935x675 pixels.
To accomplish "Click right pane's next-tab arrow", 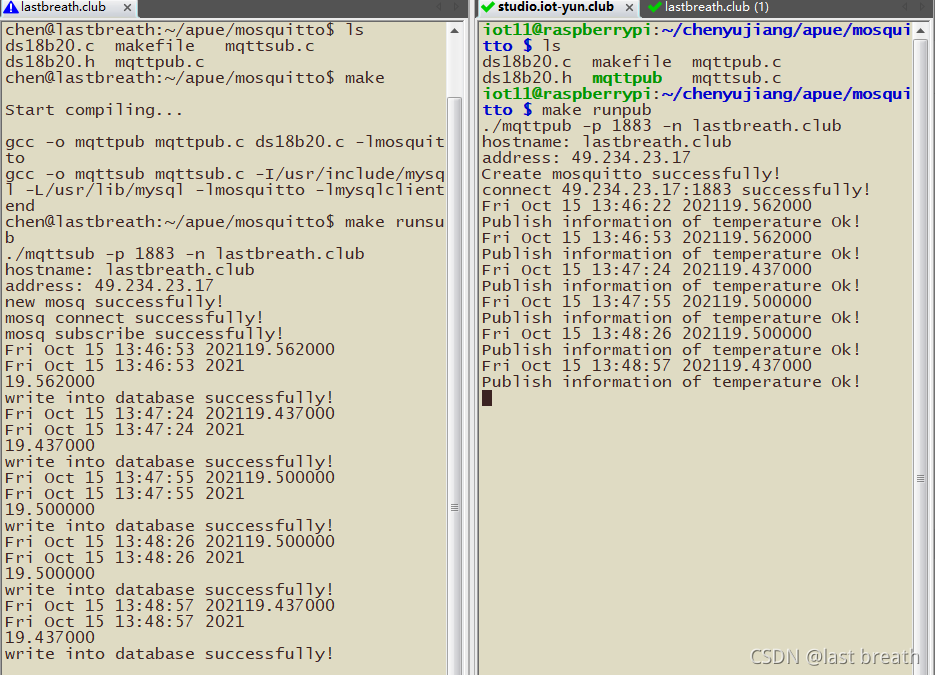I will click(x=924, y=7).
